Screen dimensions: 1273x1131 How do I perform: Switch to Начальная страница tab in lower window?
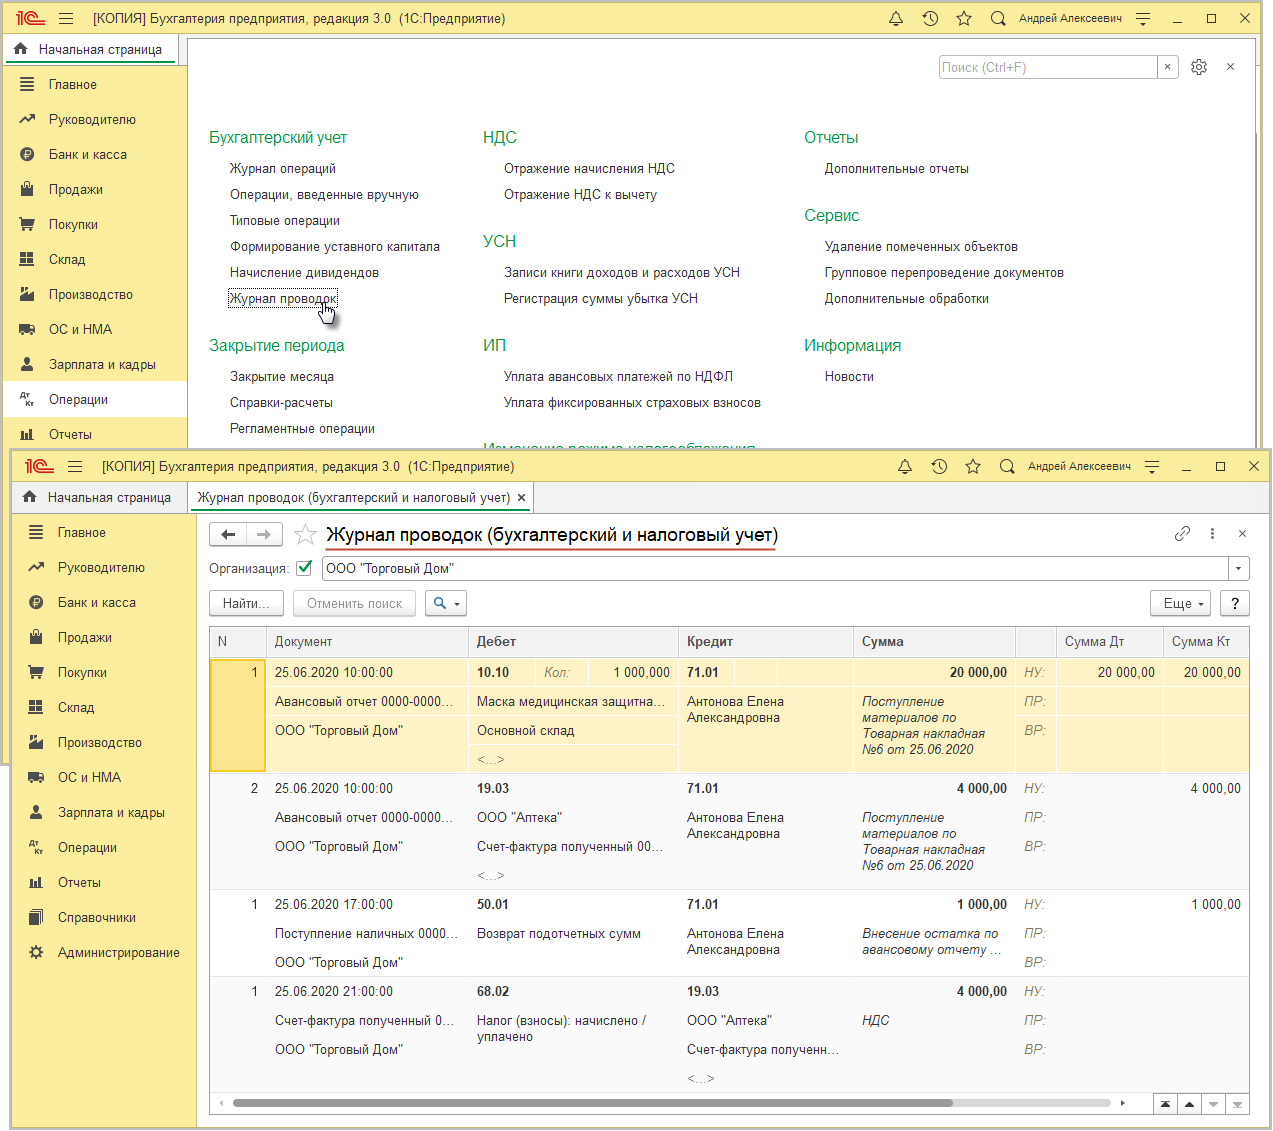[99, 497]
